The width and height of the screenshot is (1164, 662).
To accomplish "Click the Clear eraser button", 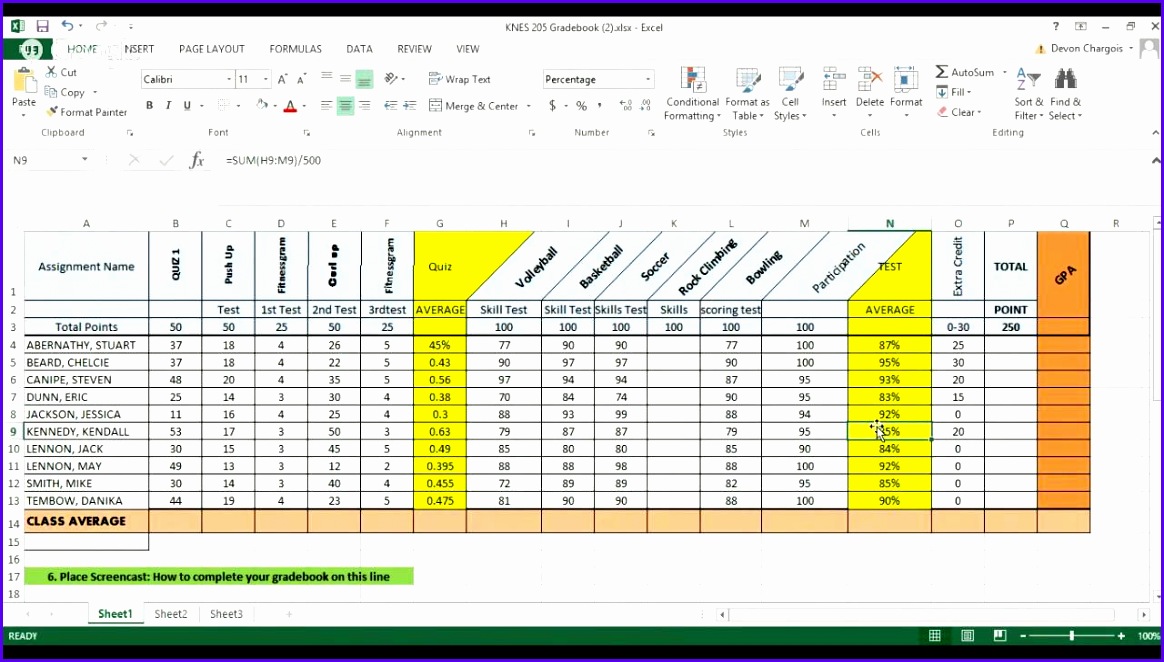I will click(x=960, y=112).
